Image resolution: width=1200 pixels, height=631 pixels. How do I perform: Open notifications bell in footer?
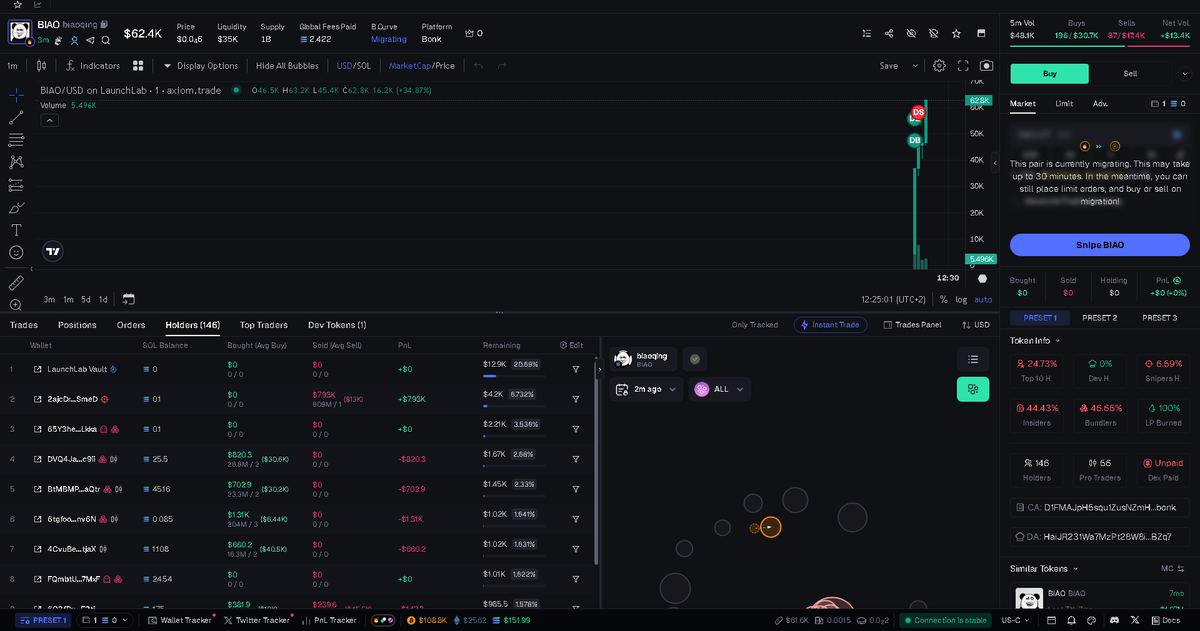tap(1071, 620)
